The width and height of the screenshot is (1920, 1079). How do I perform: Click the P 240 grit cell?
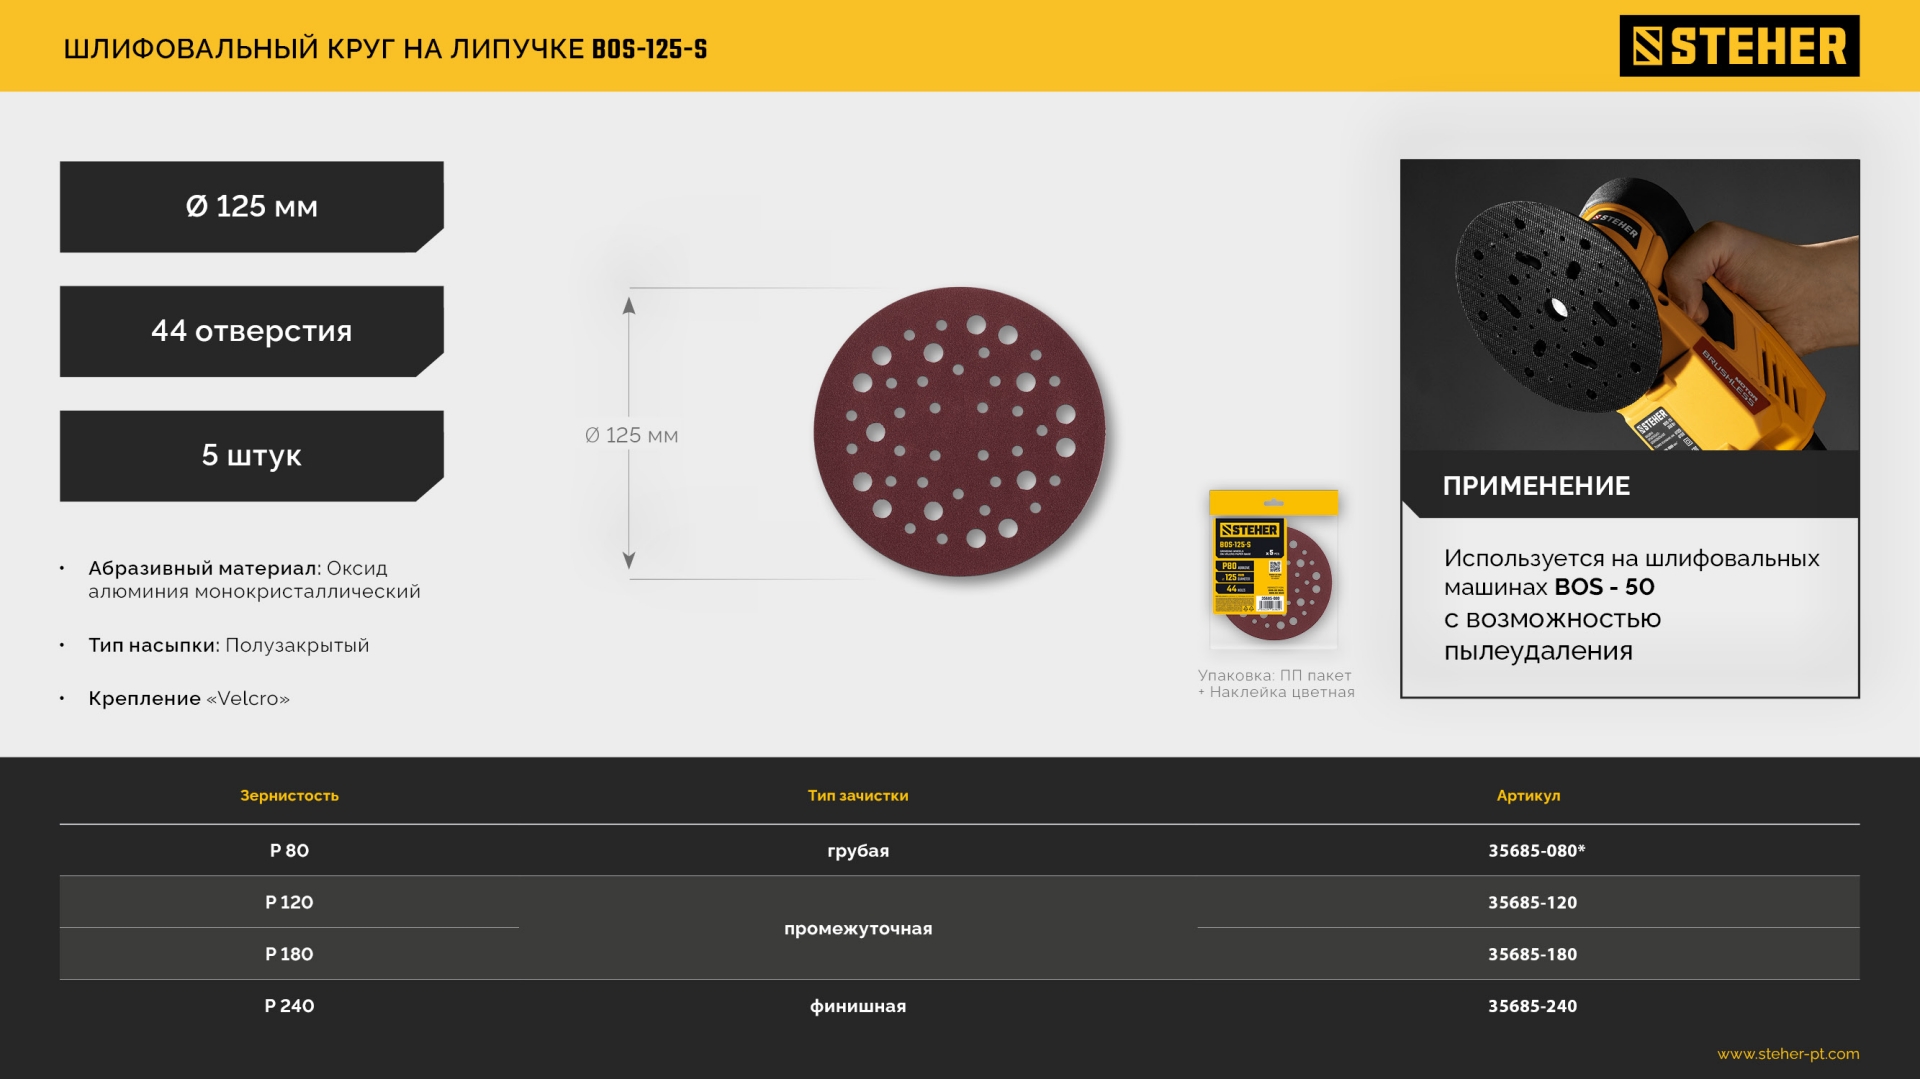coord(289,1006)
